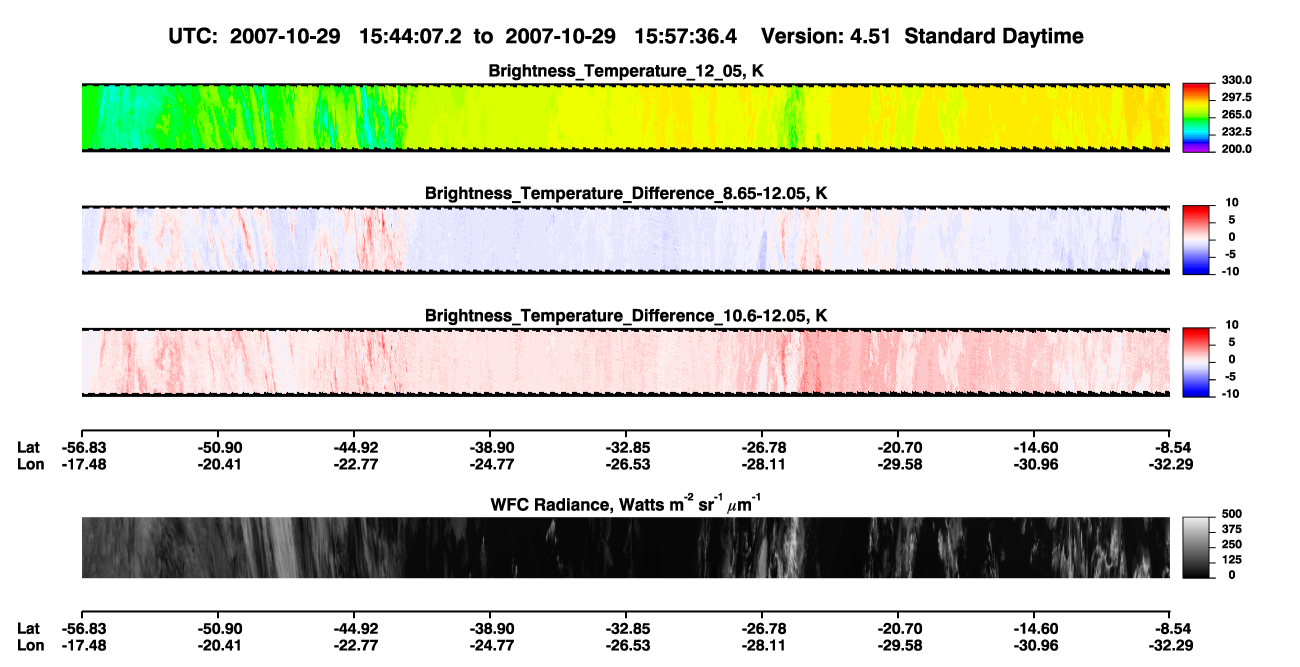Click the 125 label on WFC colorbar
The height and width of the screenshot is (667, 1300).
(x=1231, y=560)
